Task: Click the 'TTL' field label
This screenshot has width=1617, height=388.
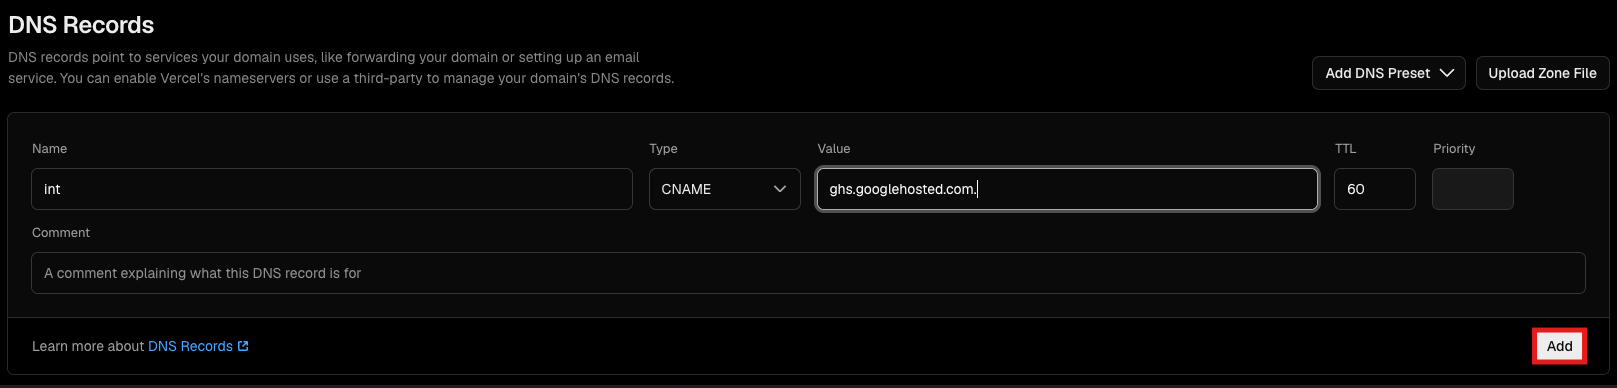Action: pos(1345,148)
